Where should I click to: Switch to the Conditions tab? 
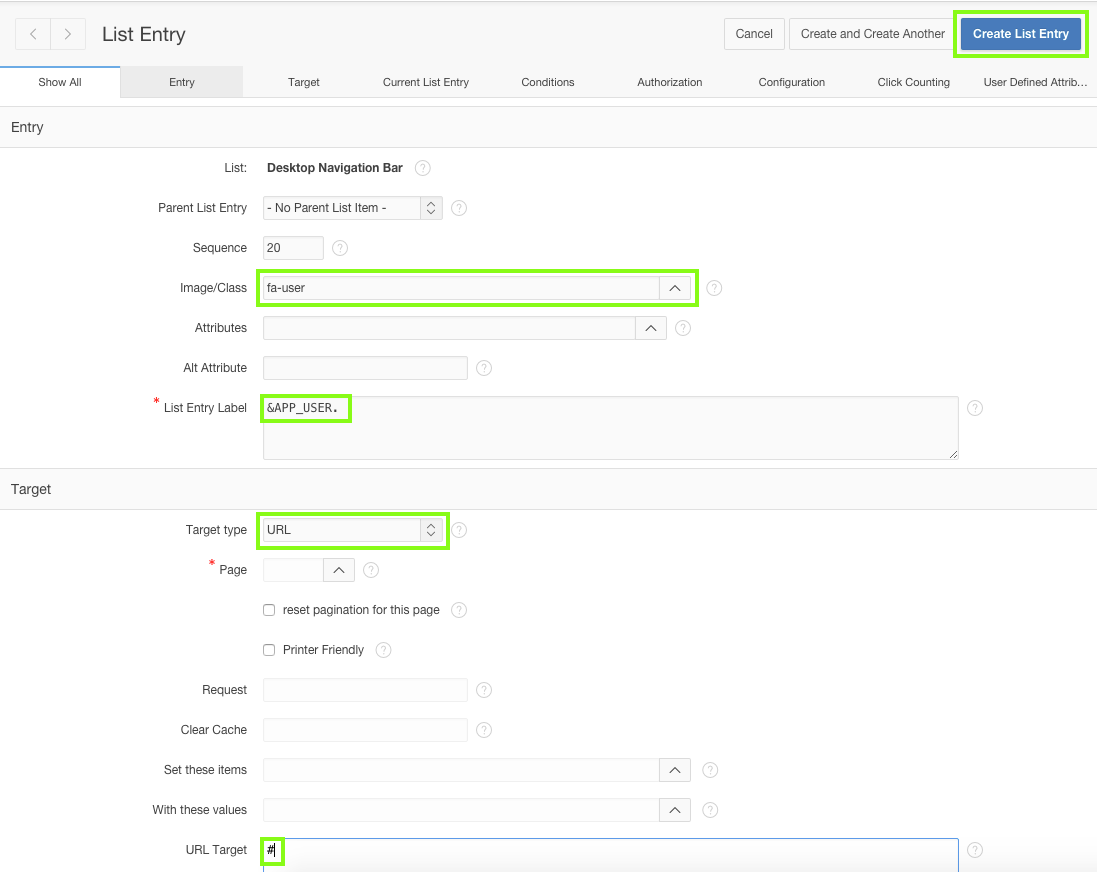(x=547, y=82)
